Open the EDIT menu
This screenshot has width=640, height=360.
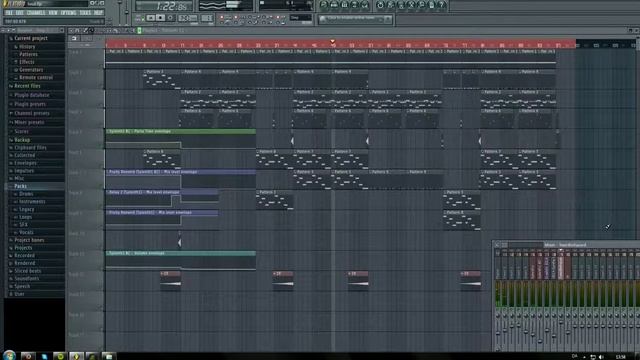coord(20,13)
